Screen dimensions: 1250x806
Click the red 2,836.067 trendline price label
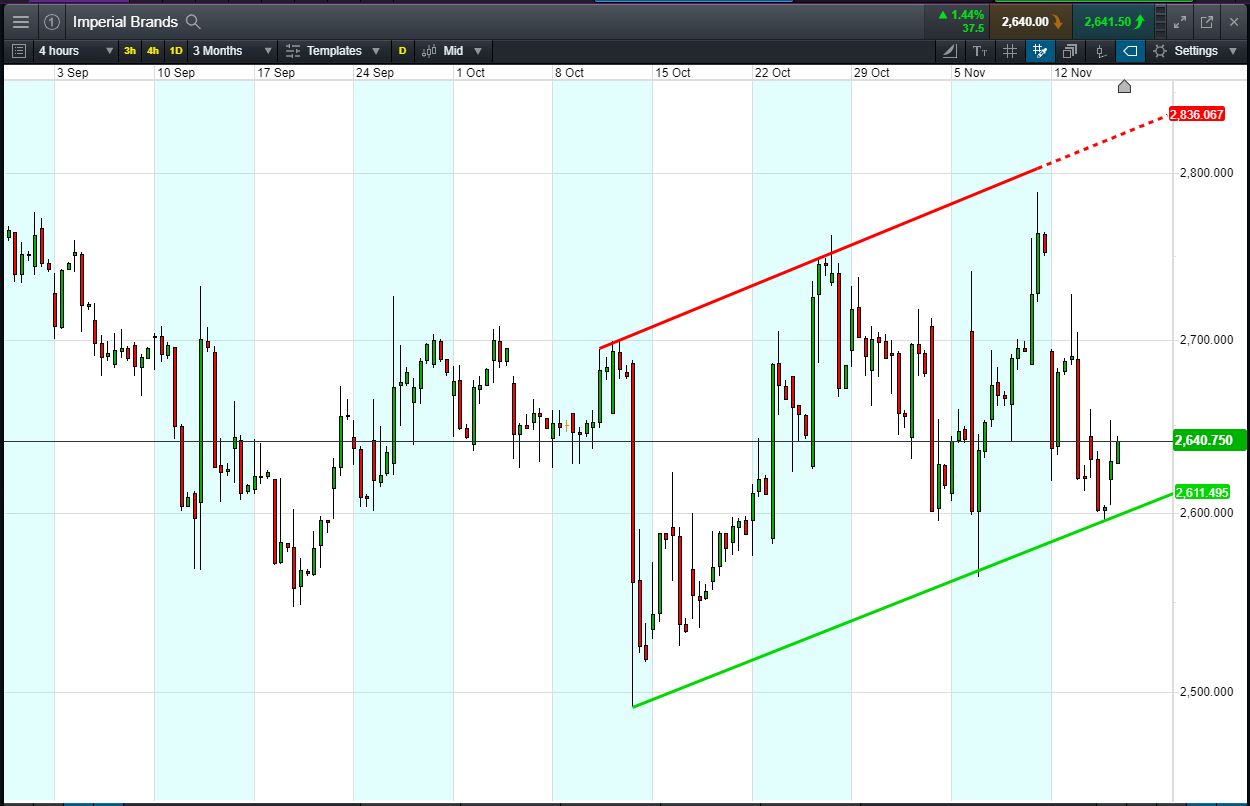coord(1198,114)
